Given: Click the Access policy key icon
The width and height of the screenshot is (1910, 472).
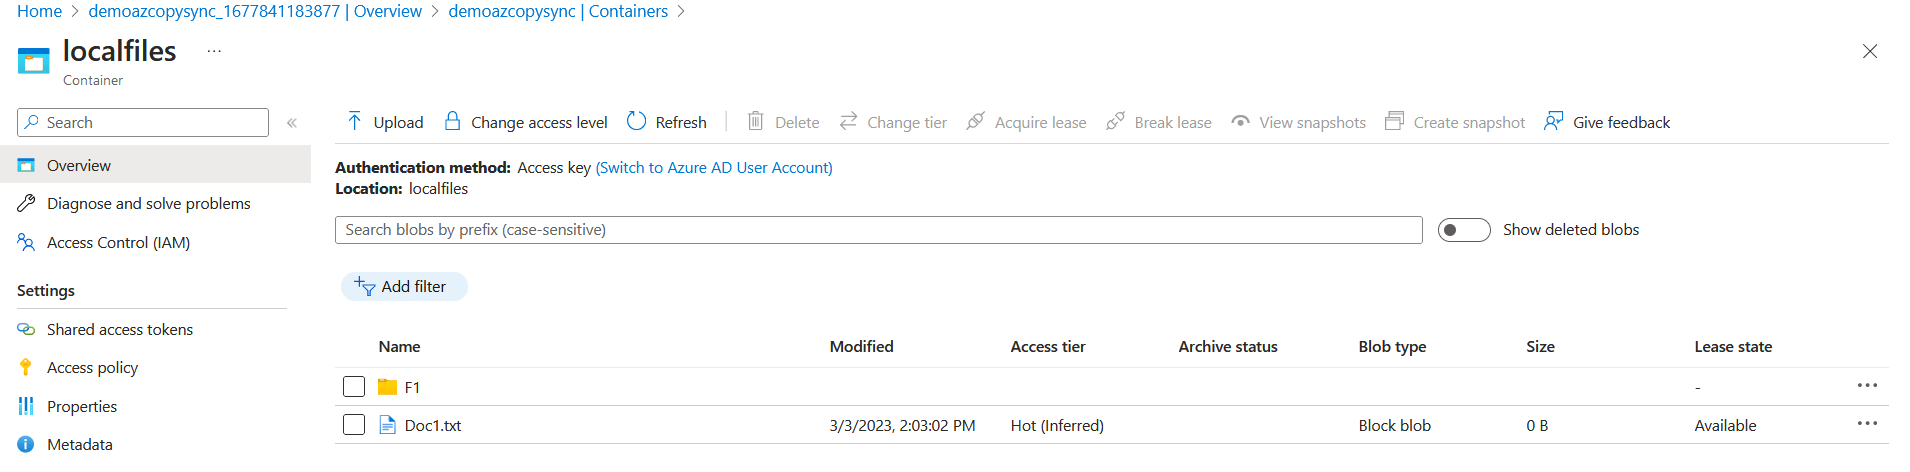Looking at the screenshot, I should pyautogui.click(x=26, y=367).
